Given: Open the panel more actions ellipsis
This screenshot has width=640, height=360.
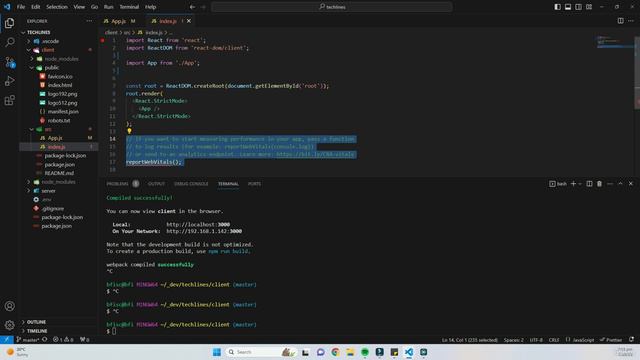Looking at the screenshot, I should coord(610,184).
